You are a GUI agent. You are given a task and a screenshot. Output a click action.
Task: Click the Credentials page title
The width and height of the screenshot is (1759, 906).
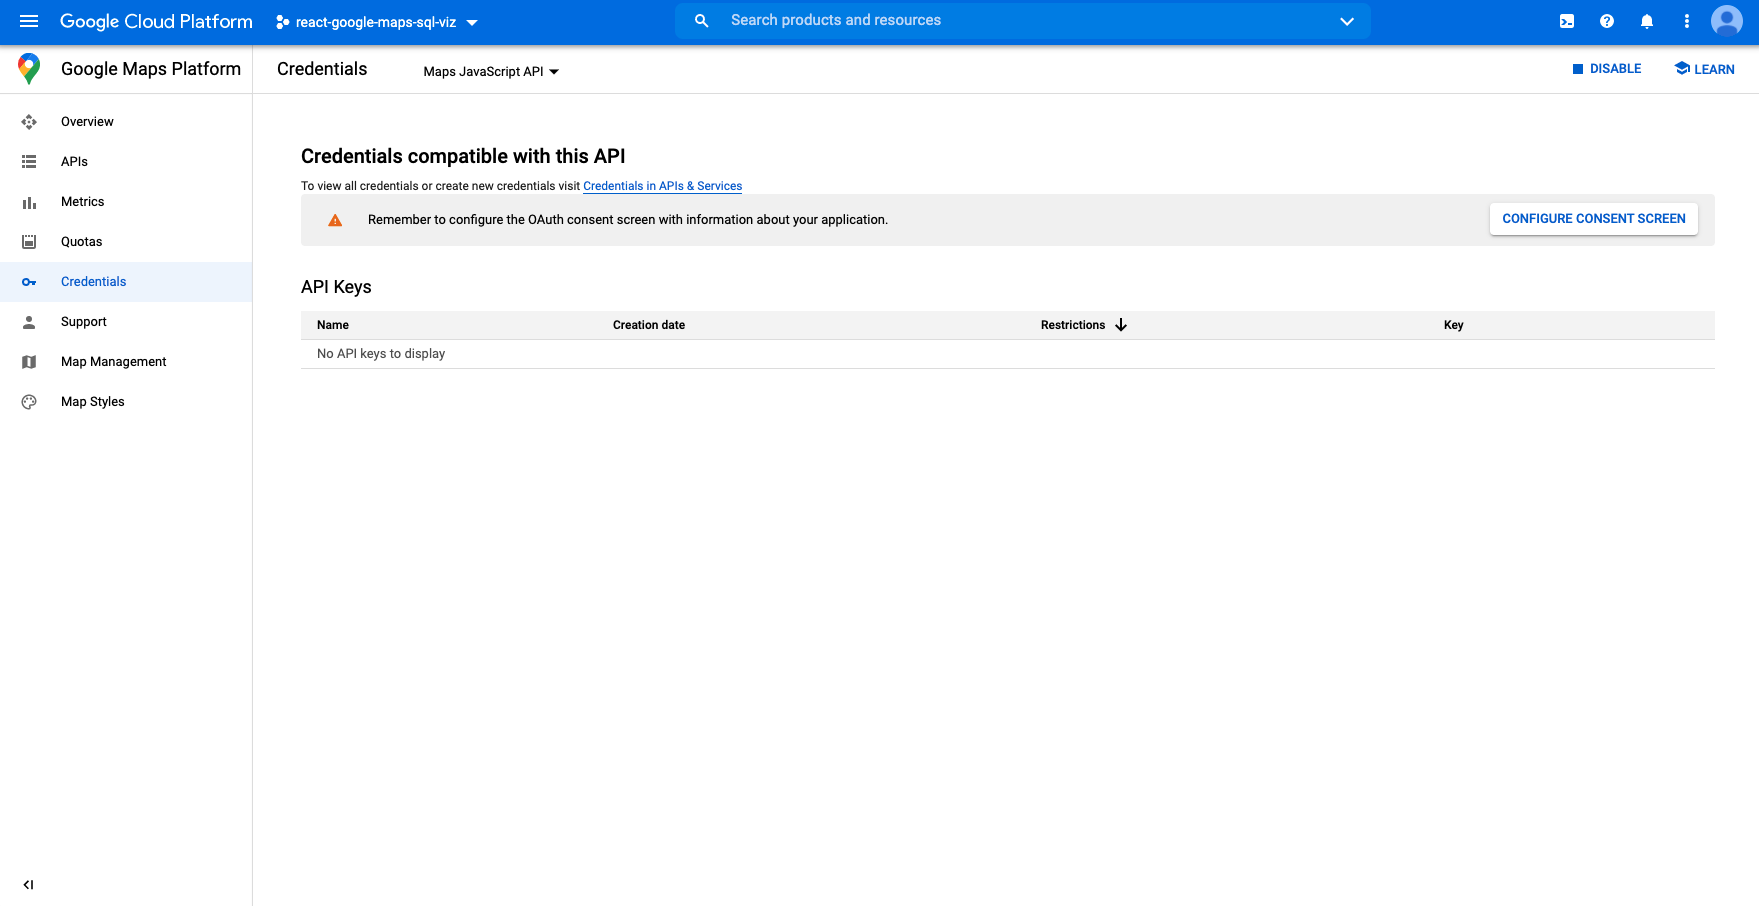click(322, 69)
